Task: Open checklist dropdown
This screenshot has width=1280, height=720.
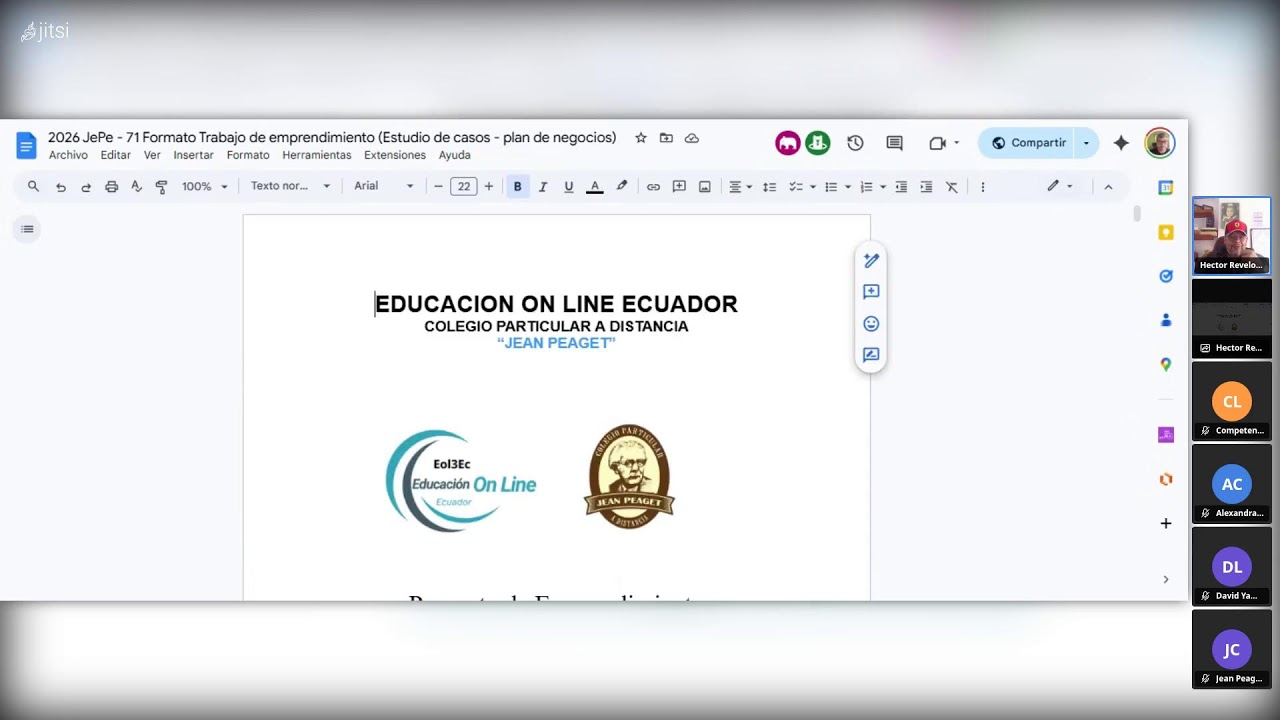Action: pos(802,186)
